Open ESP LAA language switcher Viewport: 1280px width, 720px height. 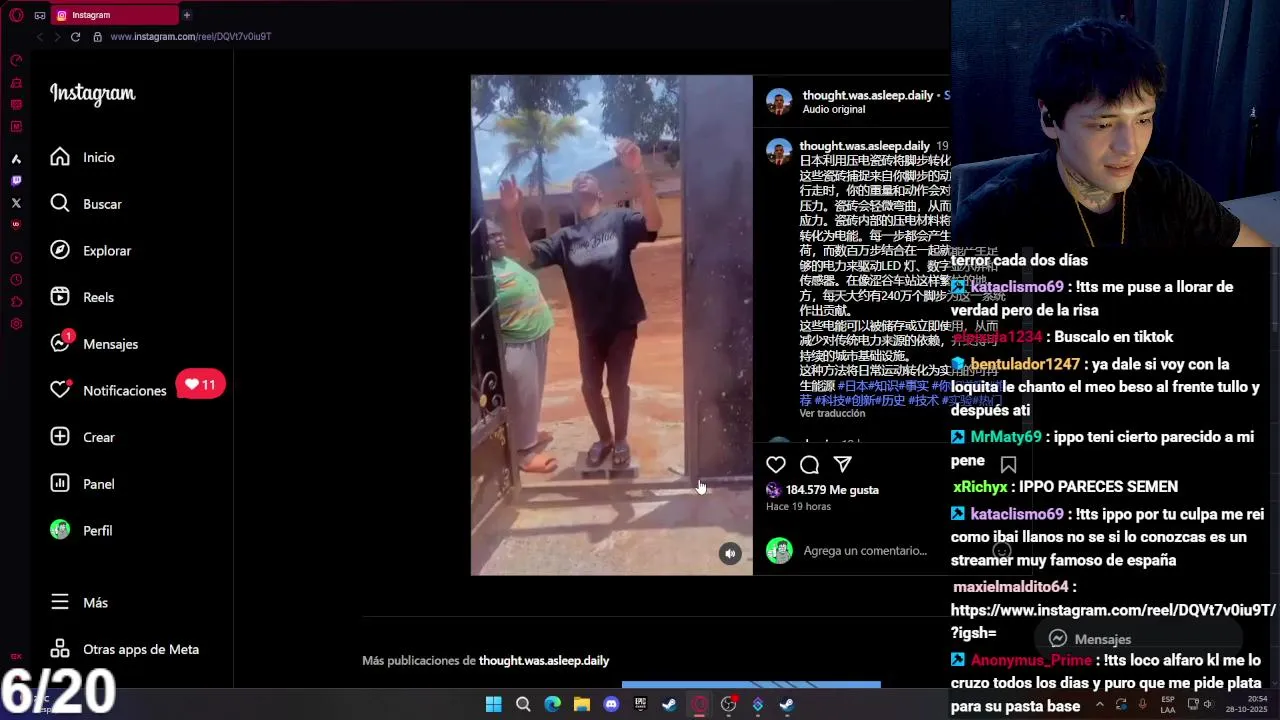point(1168,704)
